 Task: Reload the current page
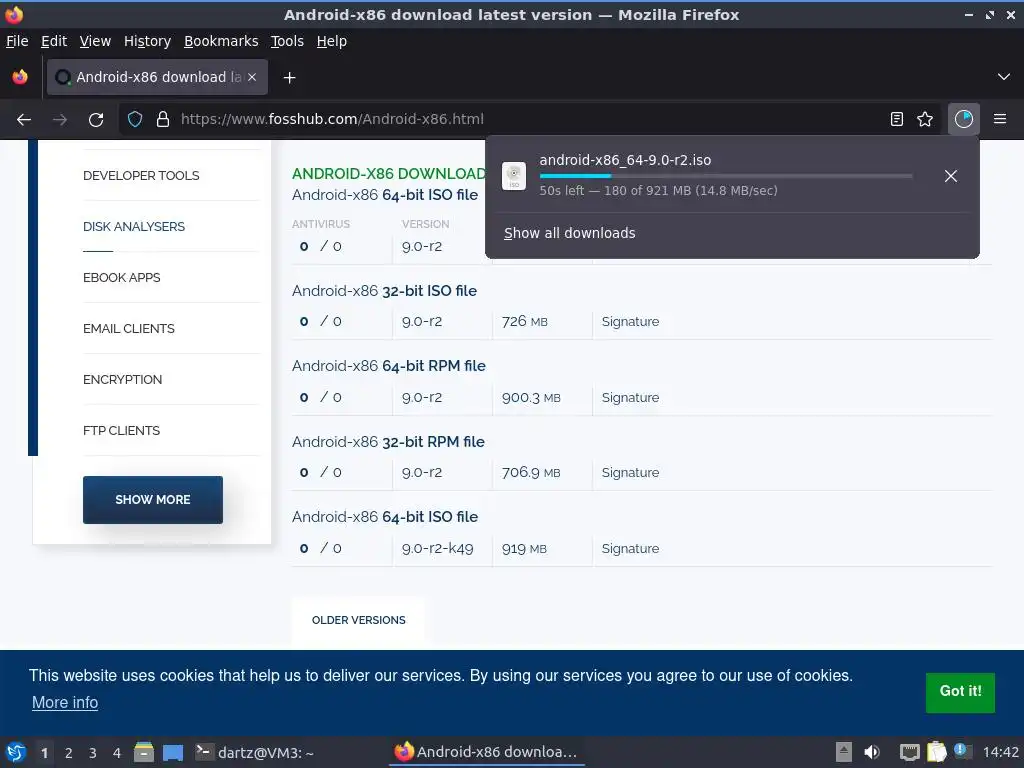pos(96,120)
